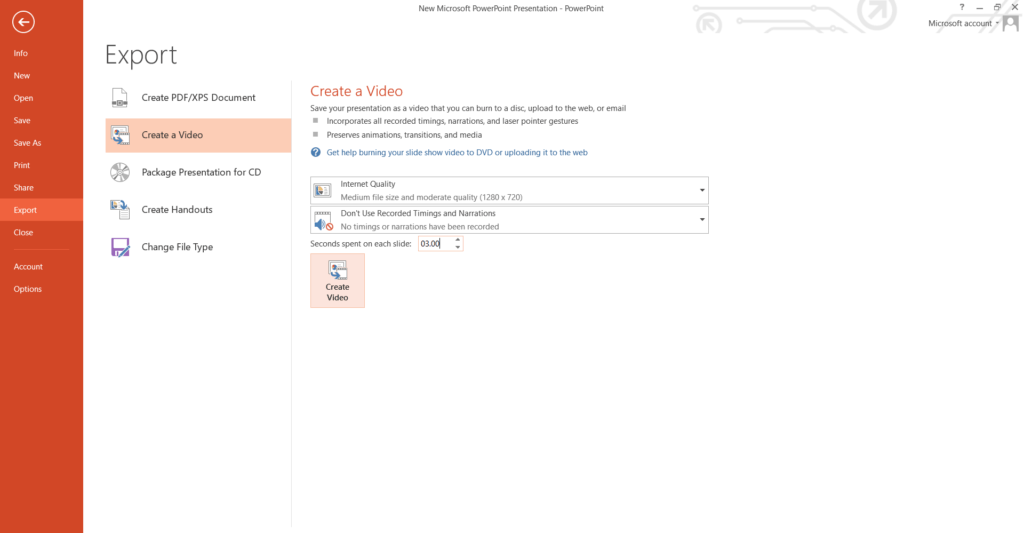Open PowerPoint Help question mark in title bar

[x=961, y=7]
